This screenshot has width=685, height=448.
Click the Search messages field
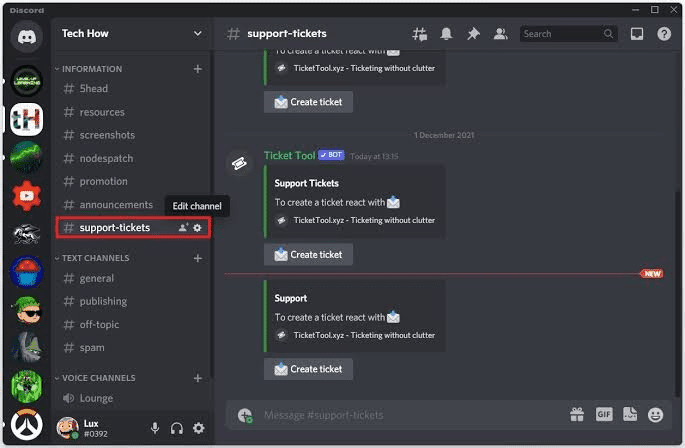tap(568, 34)
